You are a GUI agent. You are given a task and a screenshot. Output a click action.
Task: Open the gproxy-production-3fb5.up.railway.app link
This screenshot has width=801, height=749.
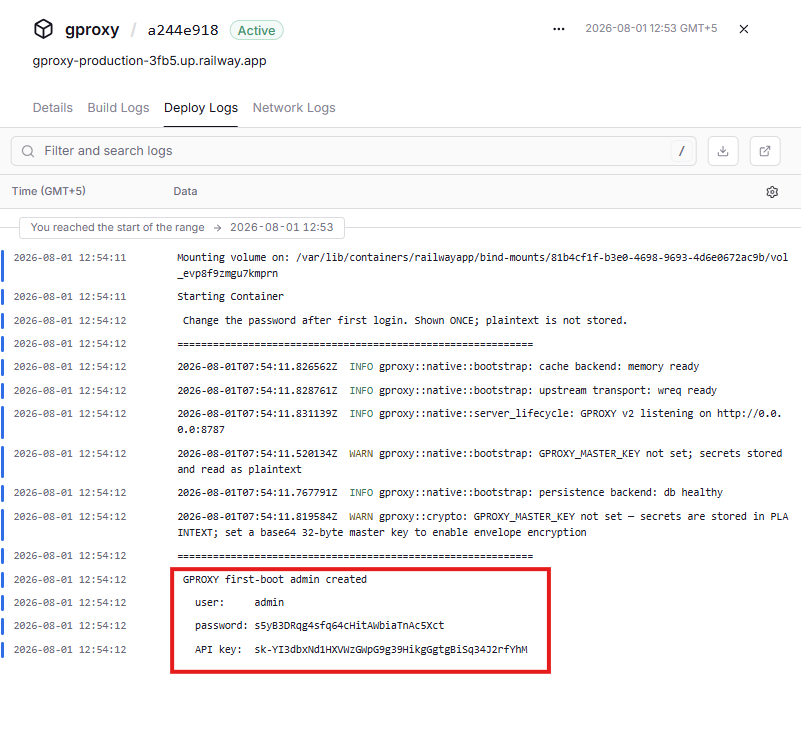tap(149, 61)
